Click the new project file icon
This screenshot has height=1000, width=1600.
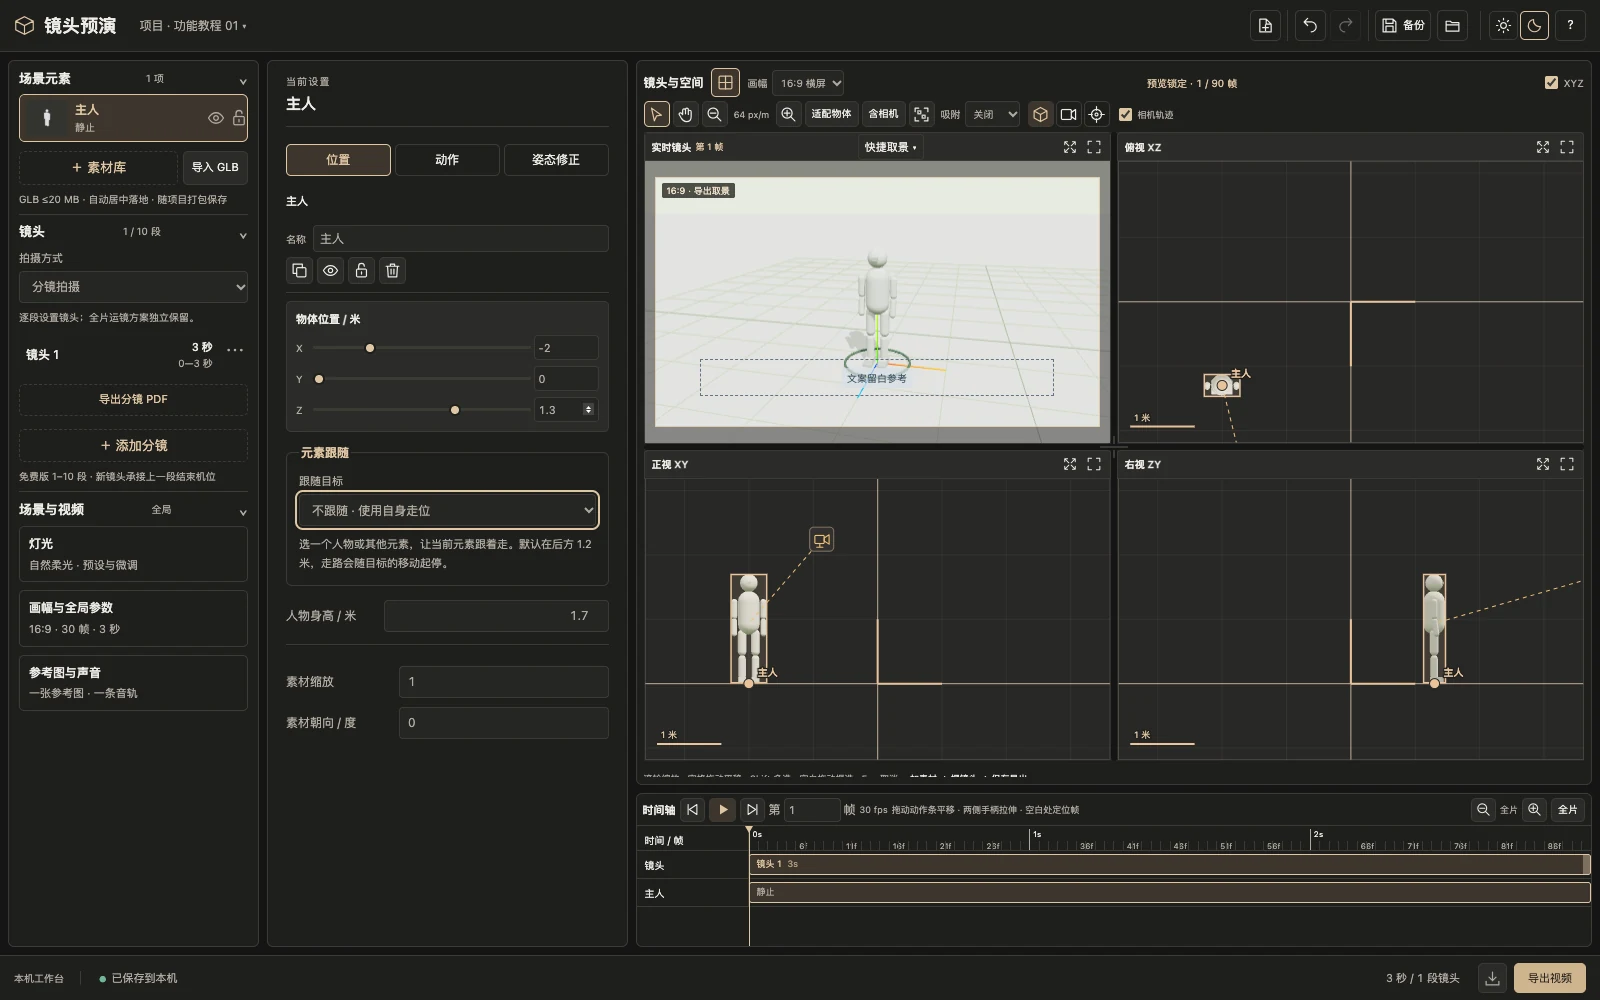tap(1265, 26)
